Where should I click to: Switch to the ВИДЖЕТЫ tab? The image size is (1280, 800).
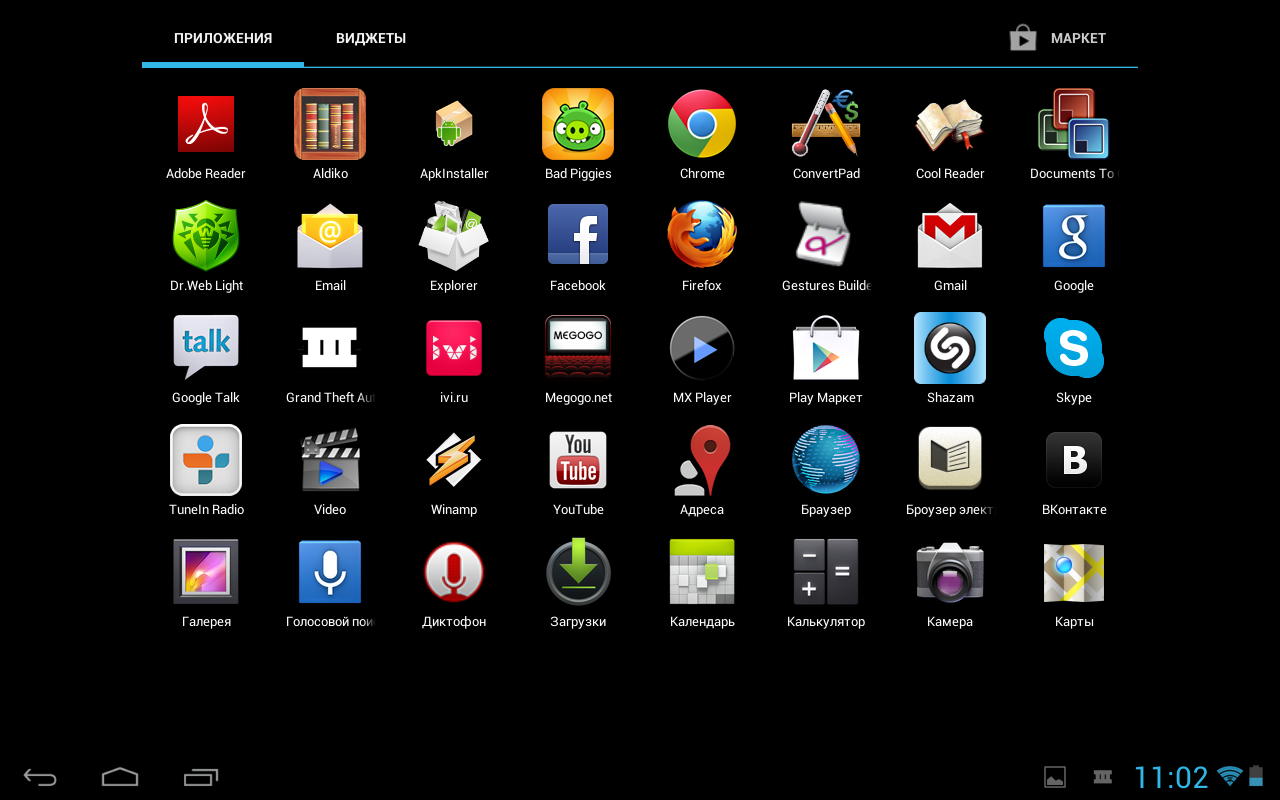click(371, 38)
